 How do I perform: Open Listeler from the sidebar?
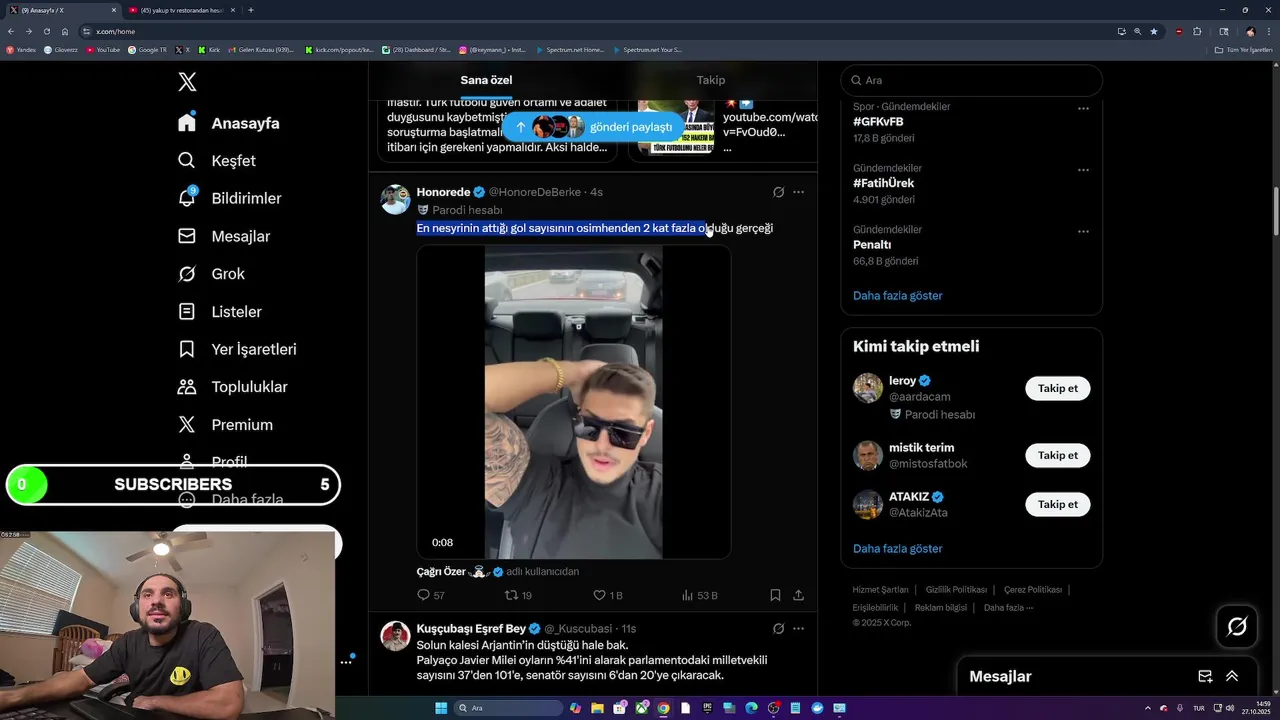(x=219, y=312)
